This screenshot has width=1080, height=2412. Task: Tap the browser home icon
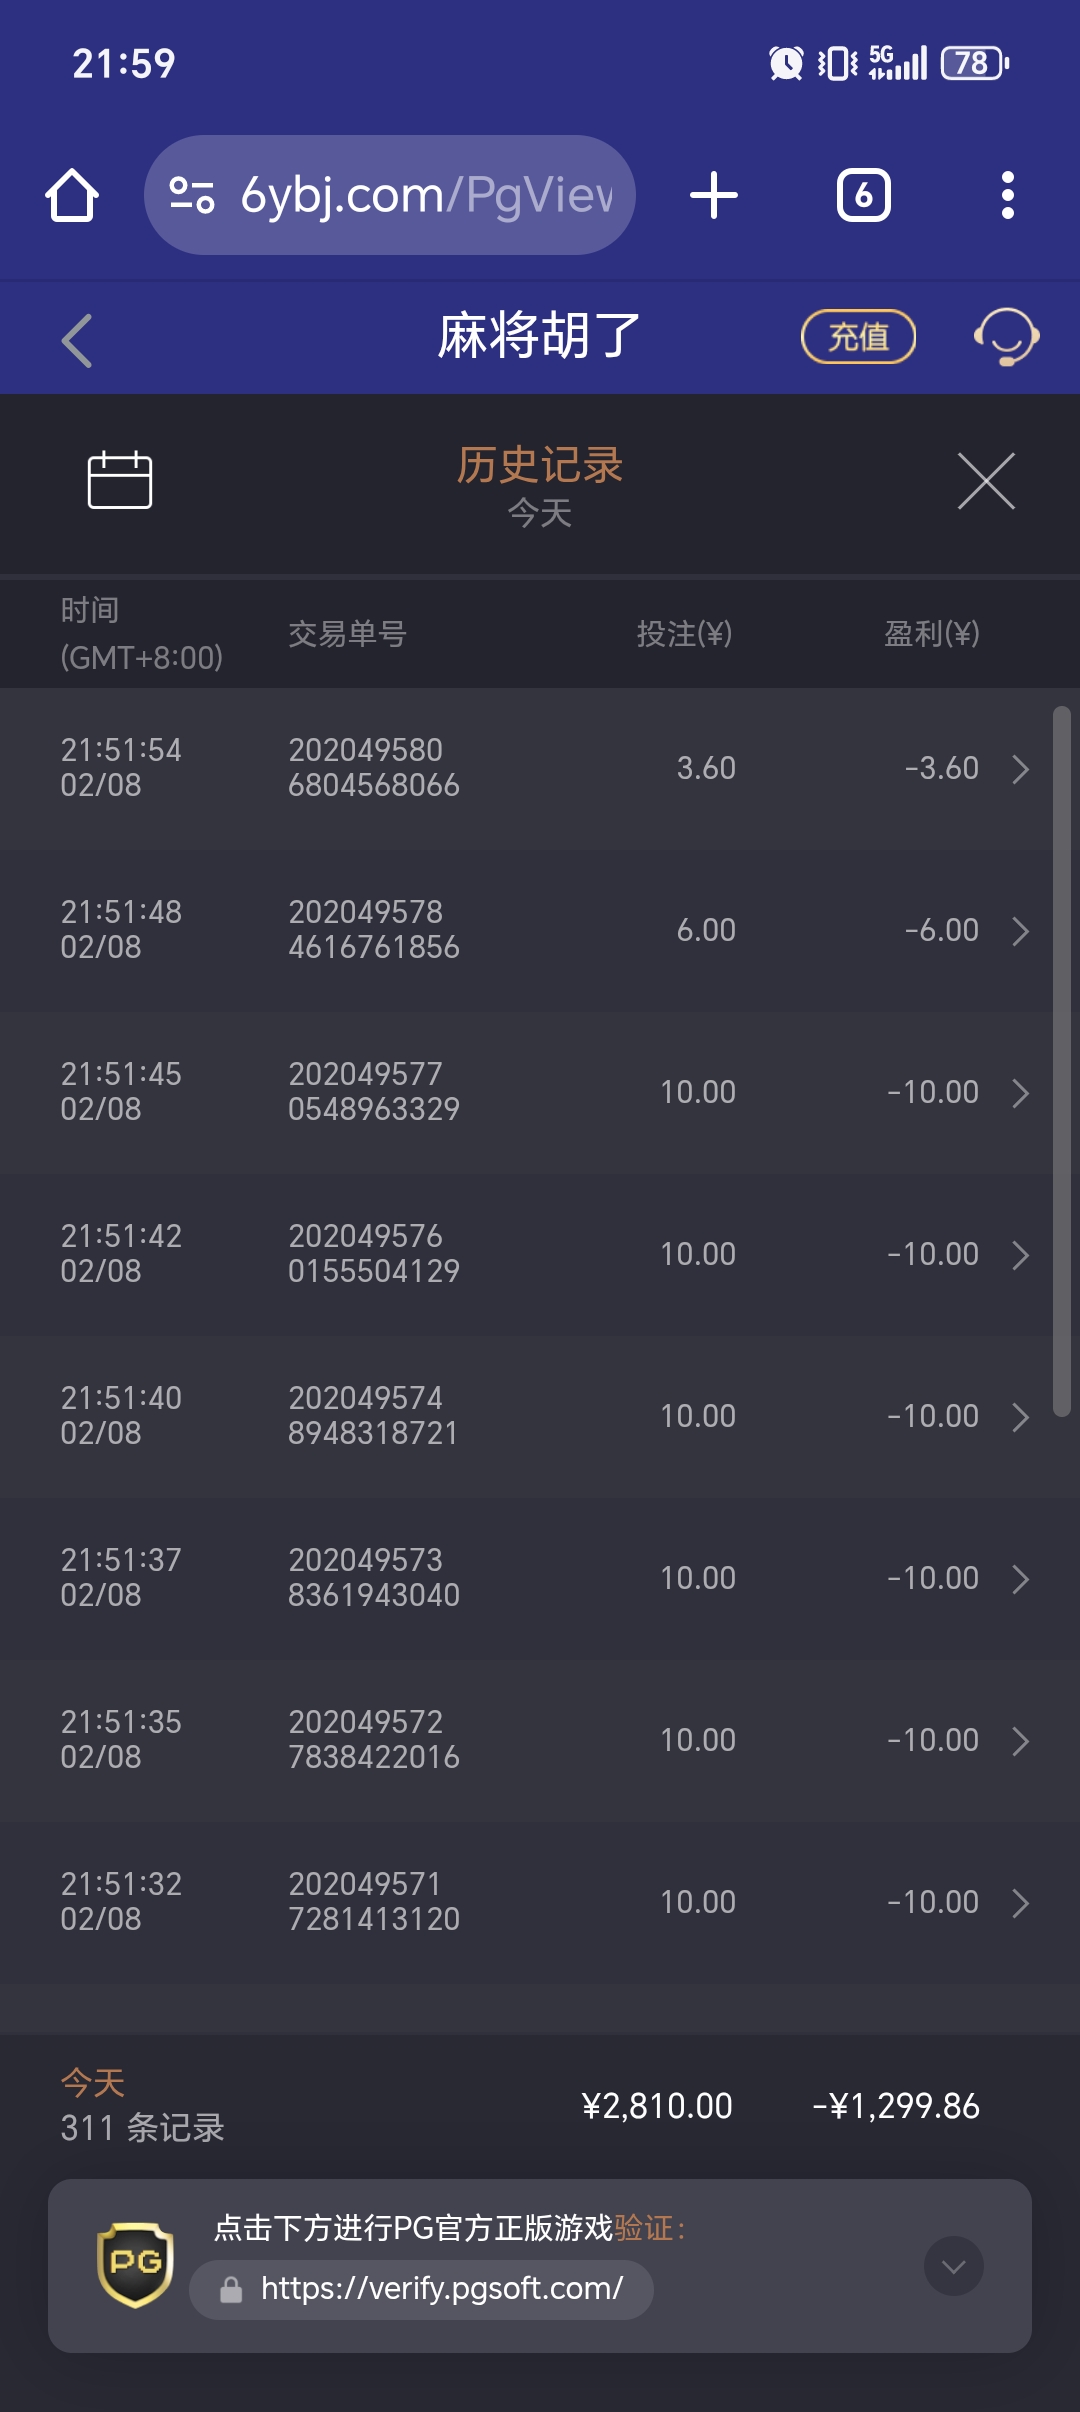72,195
